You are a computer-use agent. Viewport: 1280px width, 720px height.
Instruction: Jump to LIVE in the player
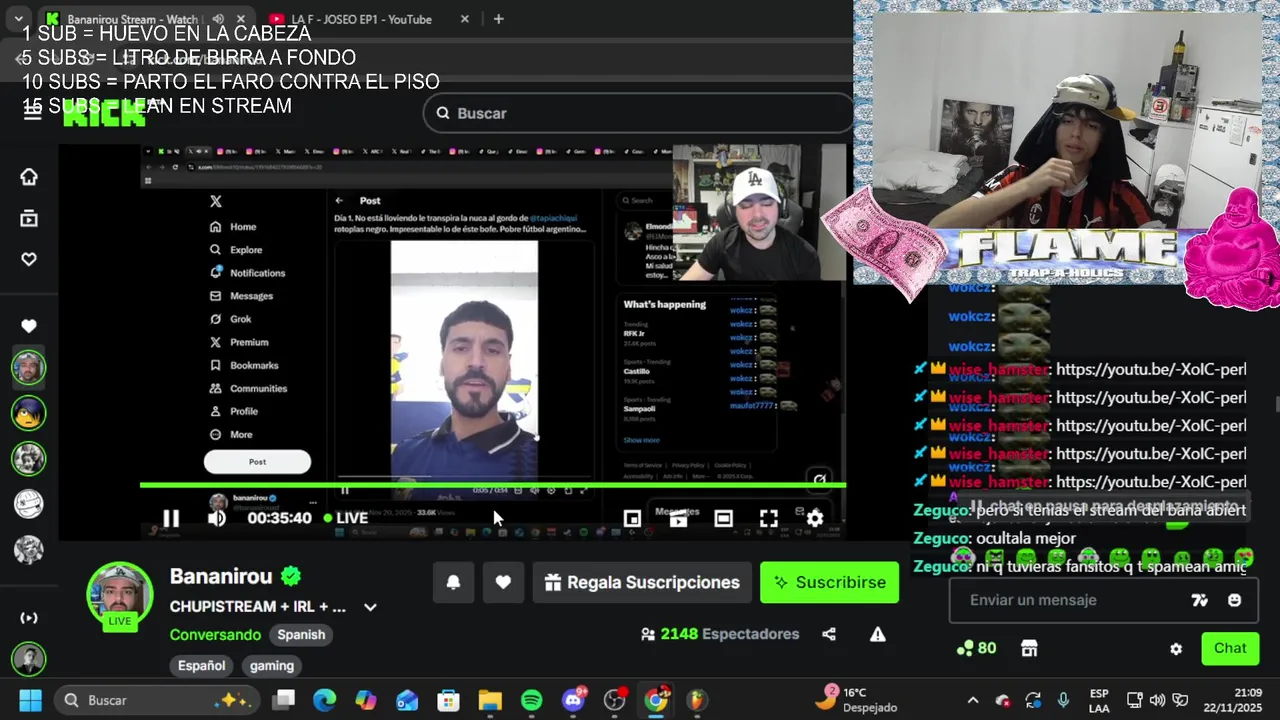pos(345,518)
